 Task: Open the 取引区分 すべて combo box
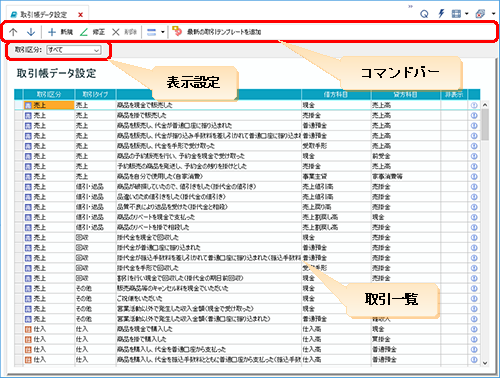(x=74, y=50)
